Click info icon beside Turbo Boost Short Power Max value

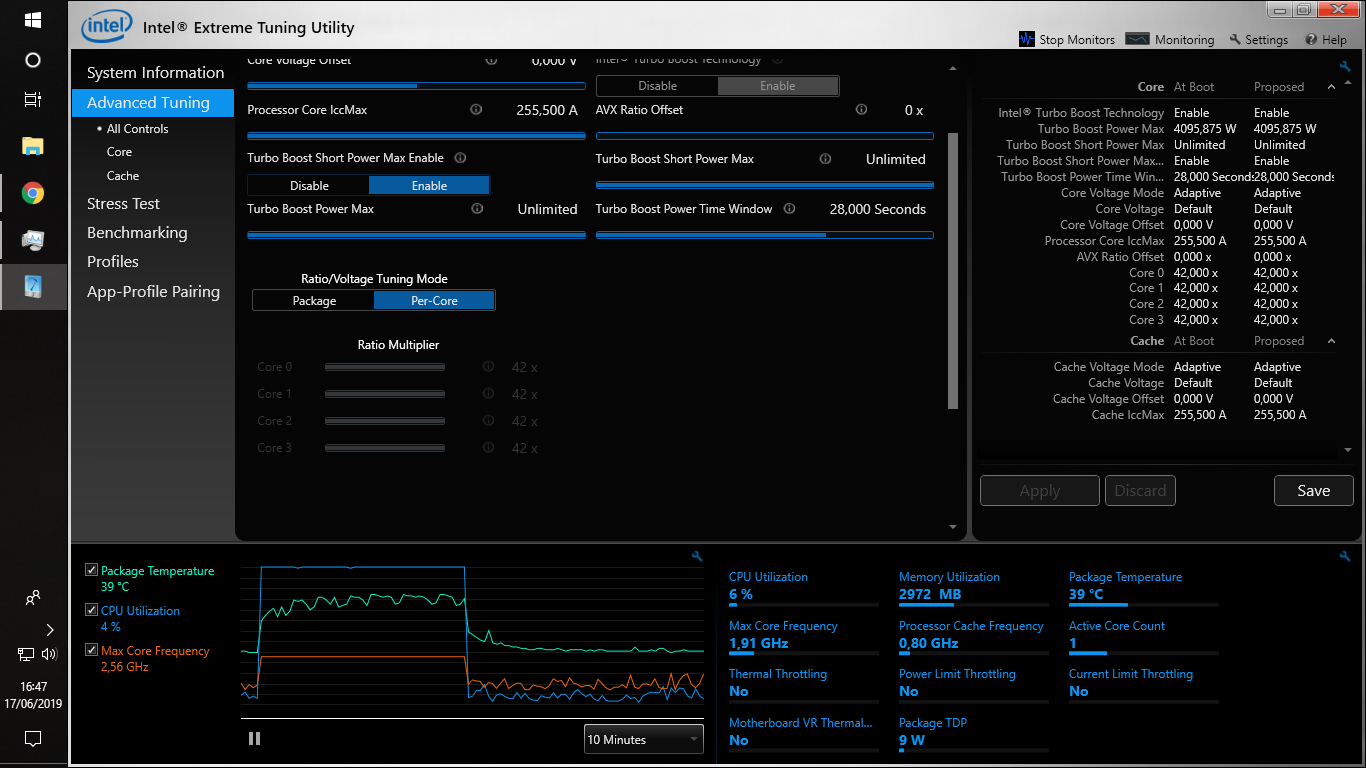(825, 159)
